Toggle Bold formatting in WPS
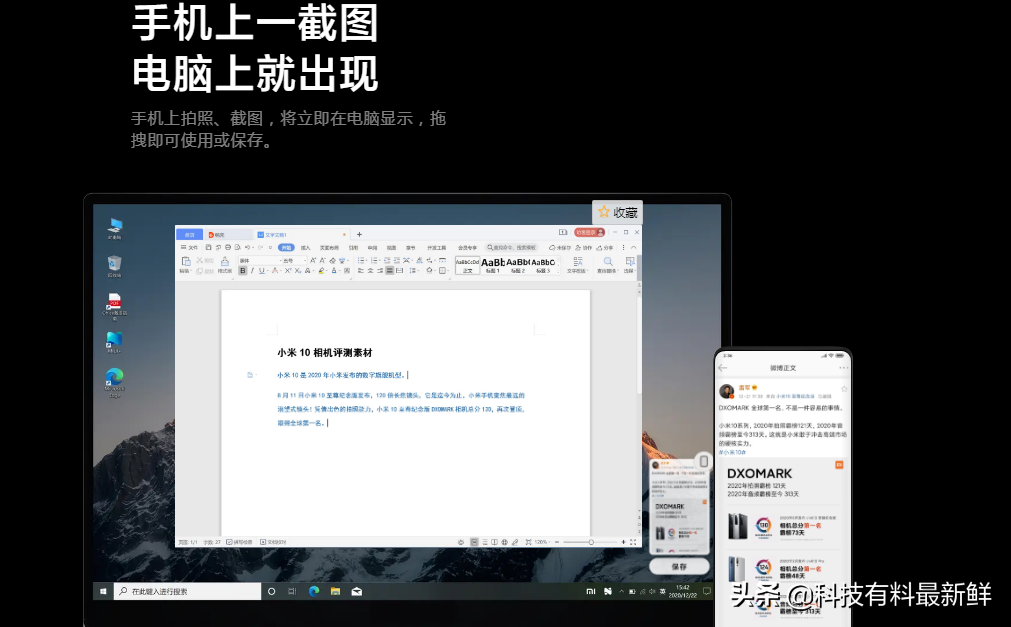Screen dimensions: 1011x627 (x=242, y=270)
